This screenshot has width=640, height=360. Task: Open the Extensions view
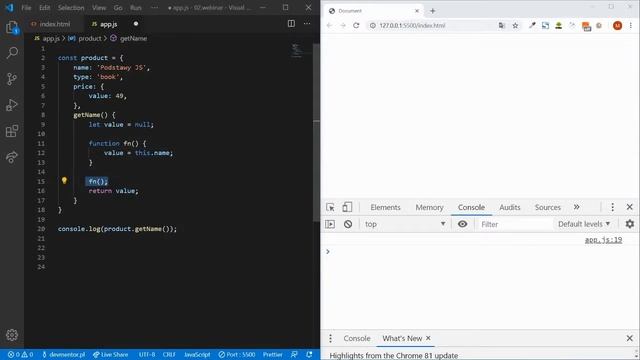point(12,131)
